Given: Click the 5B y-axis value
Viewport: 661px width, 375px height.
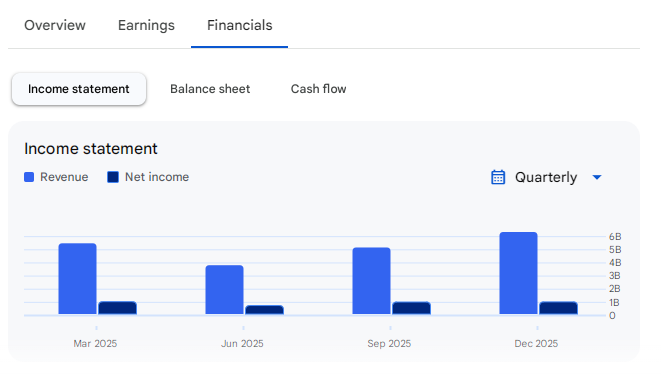Looking at the screenshot, I should 615,250.
